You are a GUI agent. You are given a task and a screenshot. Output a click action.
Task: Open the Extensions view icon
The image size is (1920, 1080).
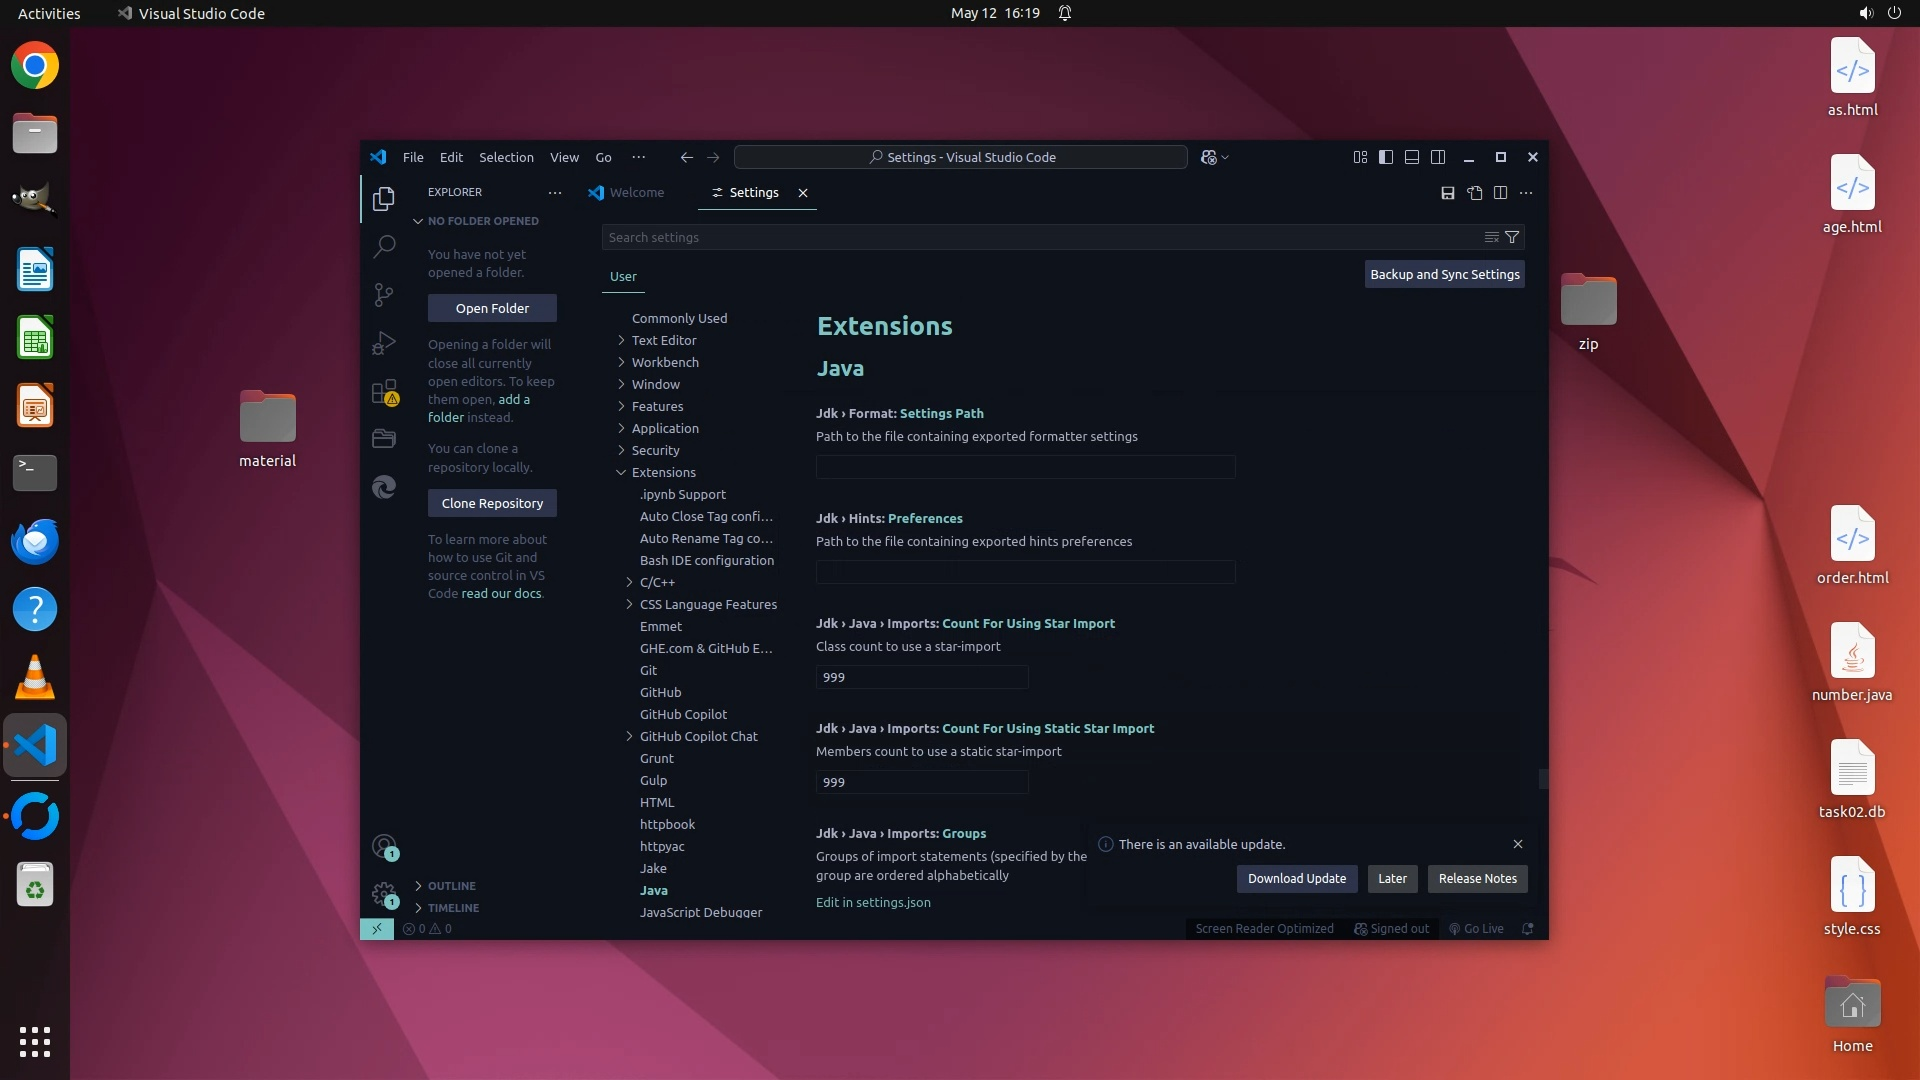[384, 392]
